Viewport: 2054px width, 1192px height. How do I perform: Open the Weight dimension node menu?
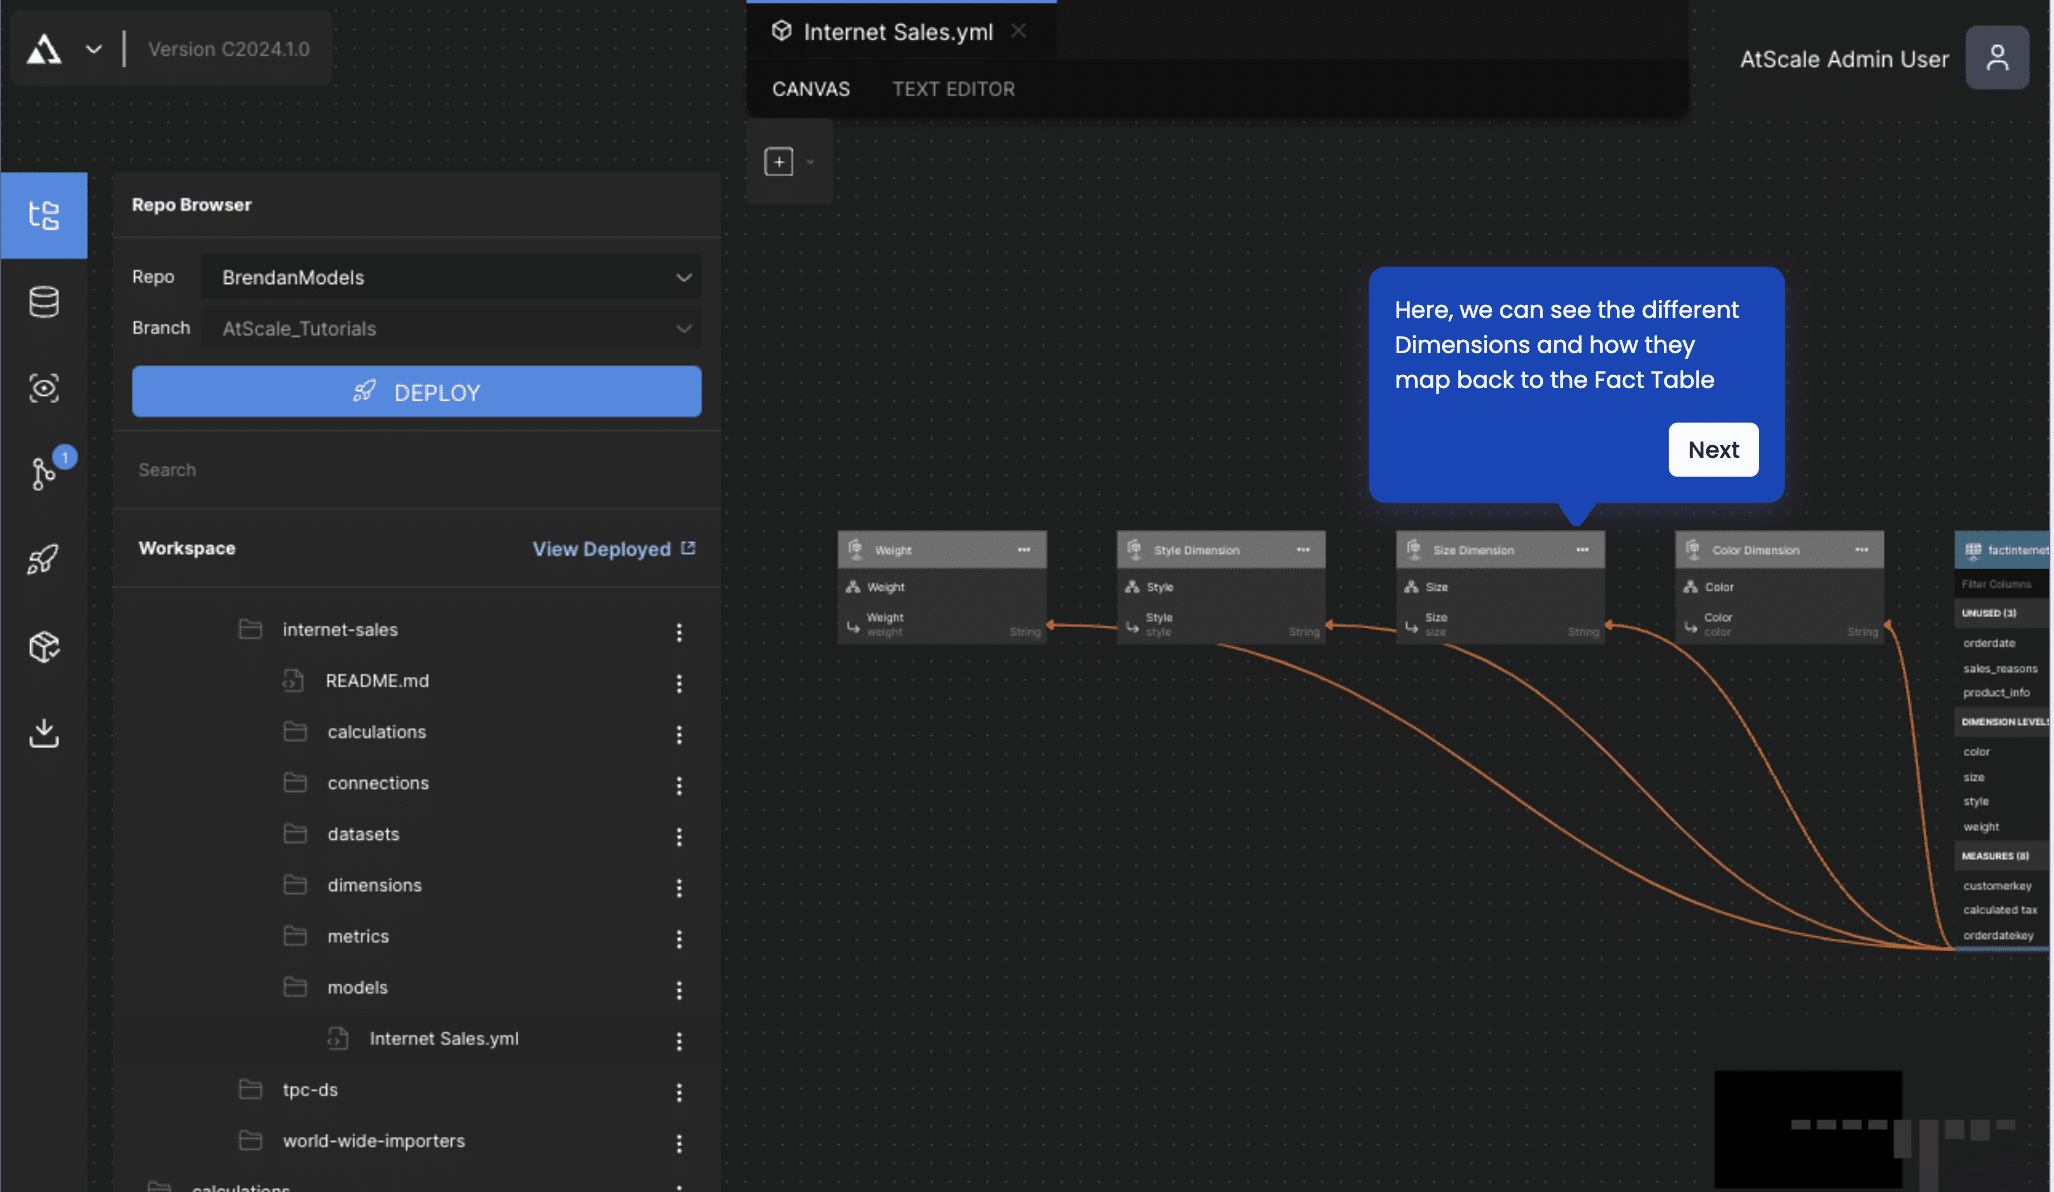[1024, 550]
